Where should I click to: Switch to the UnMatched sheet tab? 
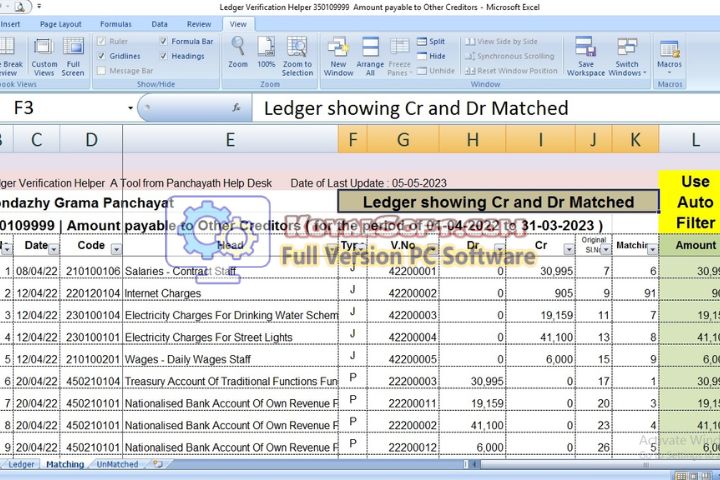(x=118, y=464)
